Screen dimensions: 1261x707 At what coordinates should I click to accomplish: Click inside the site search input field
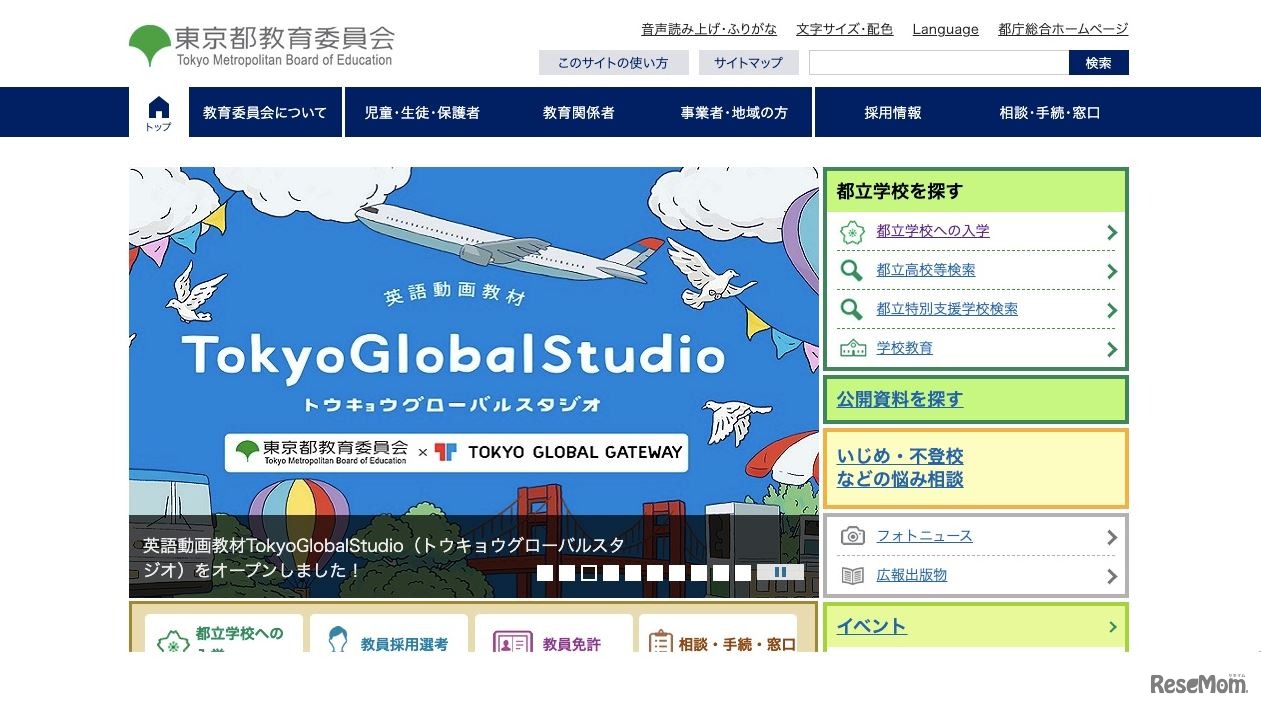click(940, 62)
